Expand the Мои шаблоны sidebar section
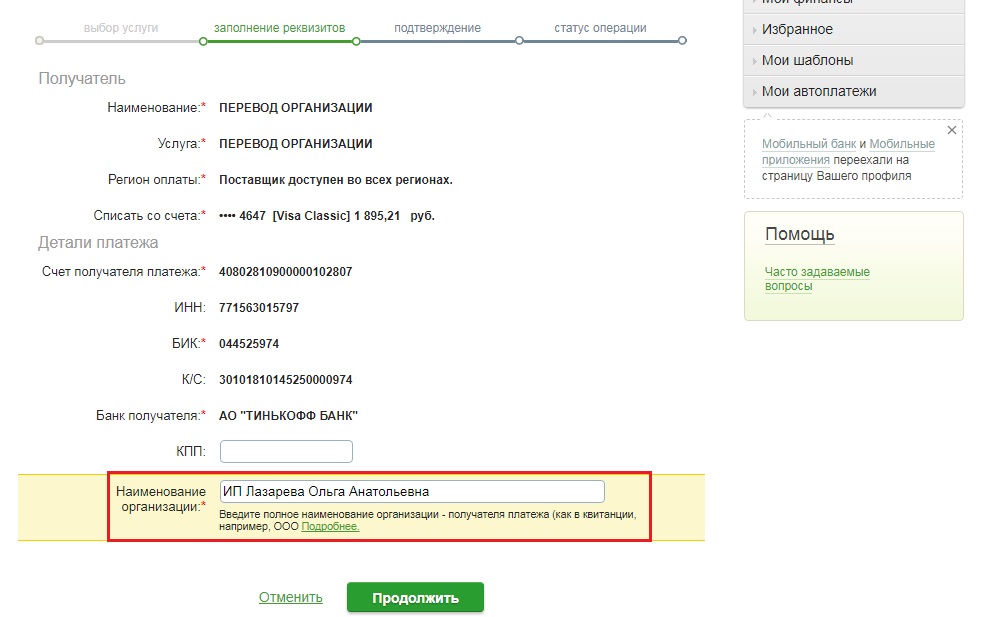 (854, 60)
